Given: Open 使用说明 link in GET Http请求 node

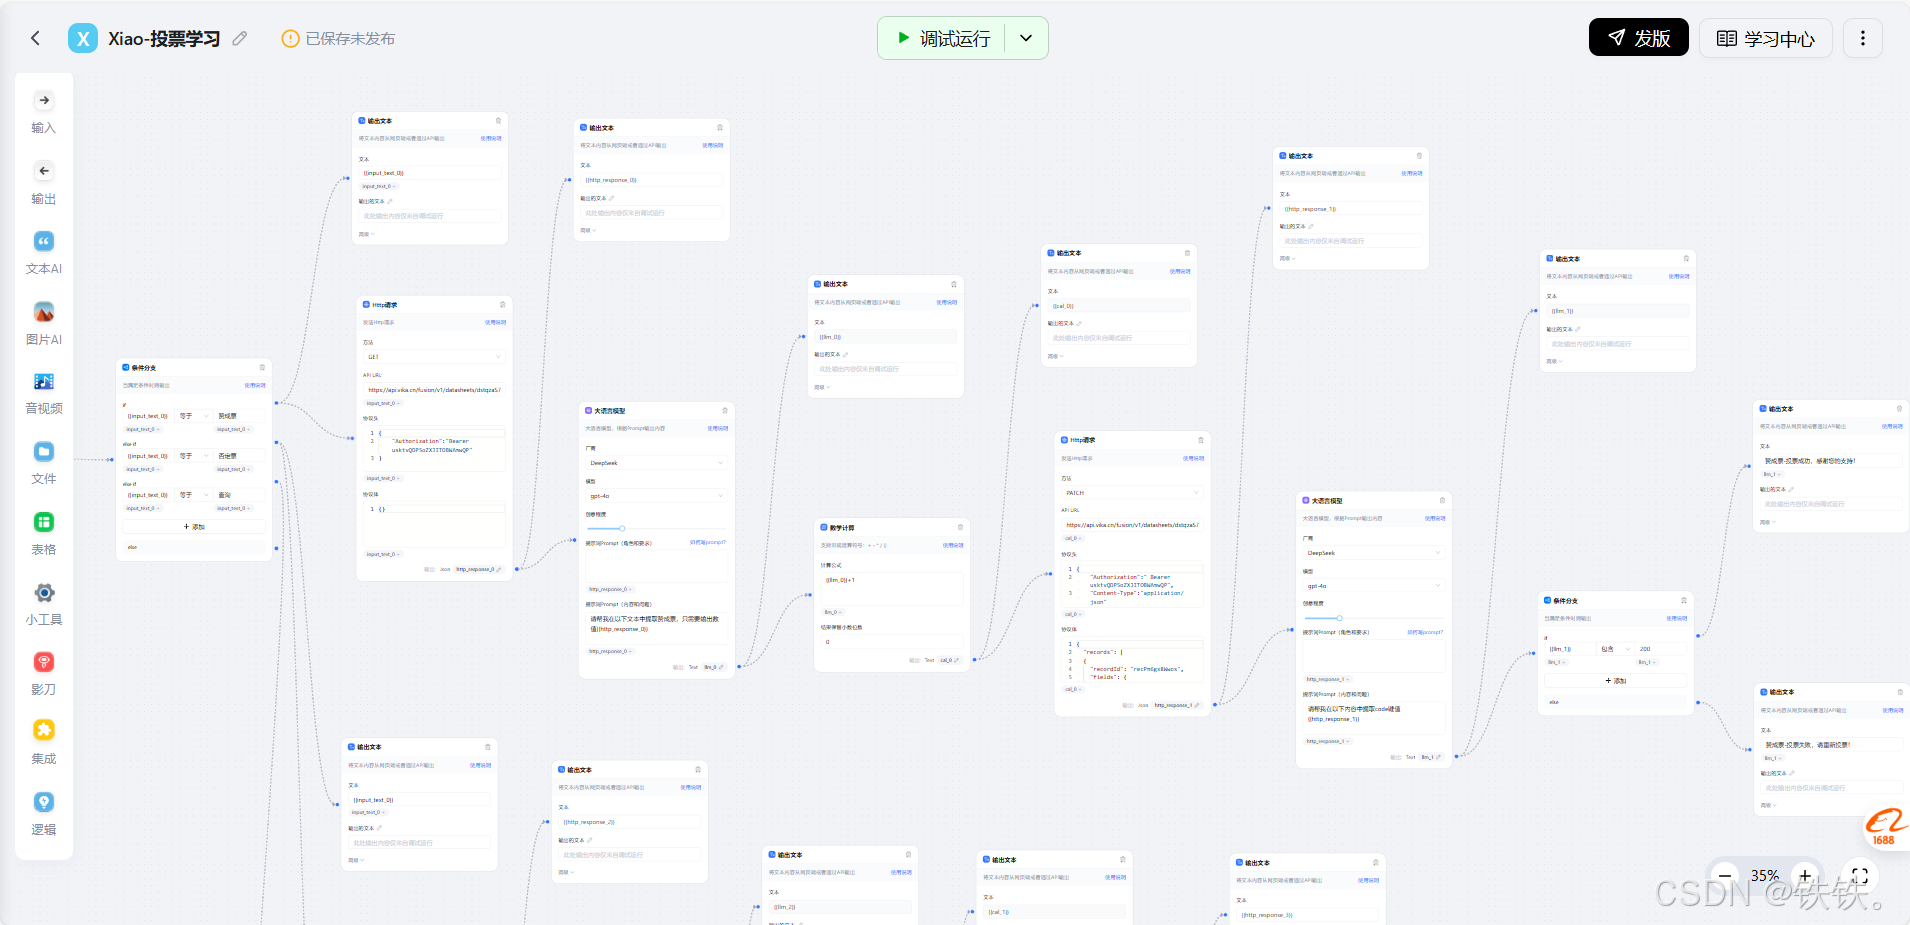Looking at the screenshot, I should [495, 322].
